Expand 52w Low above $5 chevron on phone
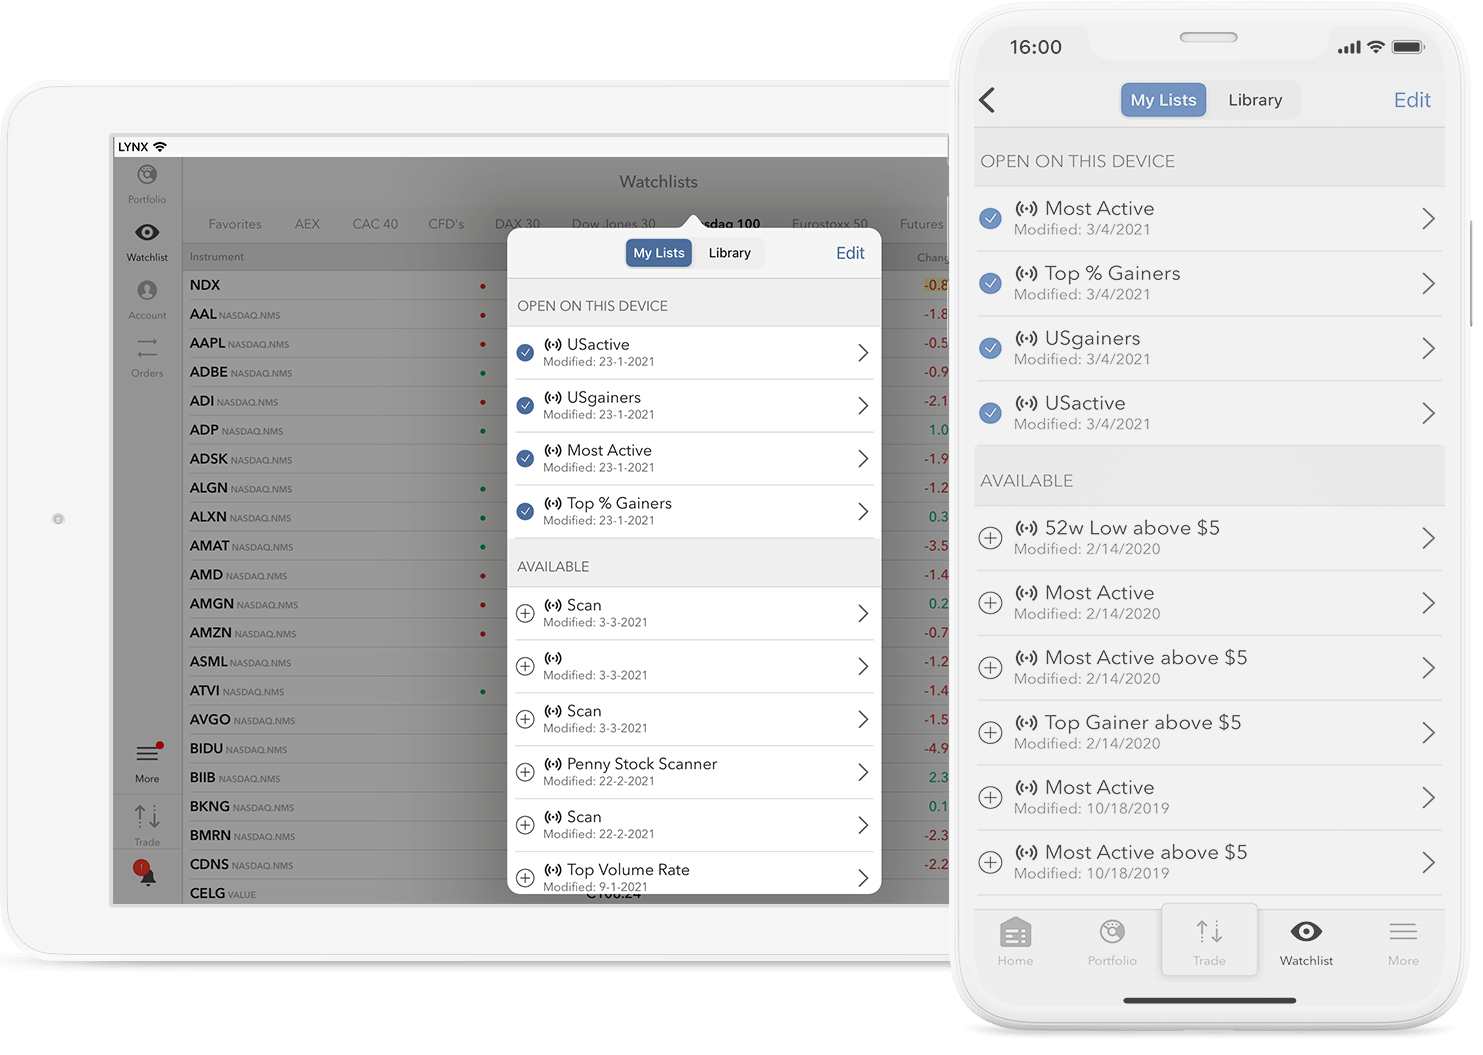Screen dimensions: 1483x1055 (1428, 538)
